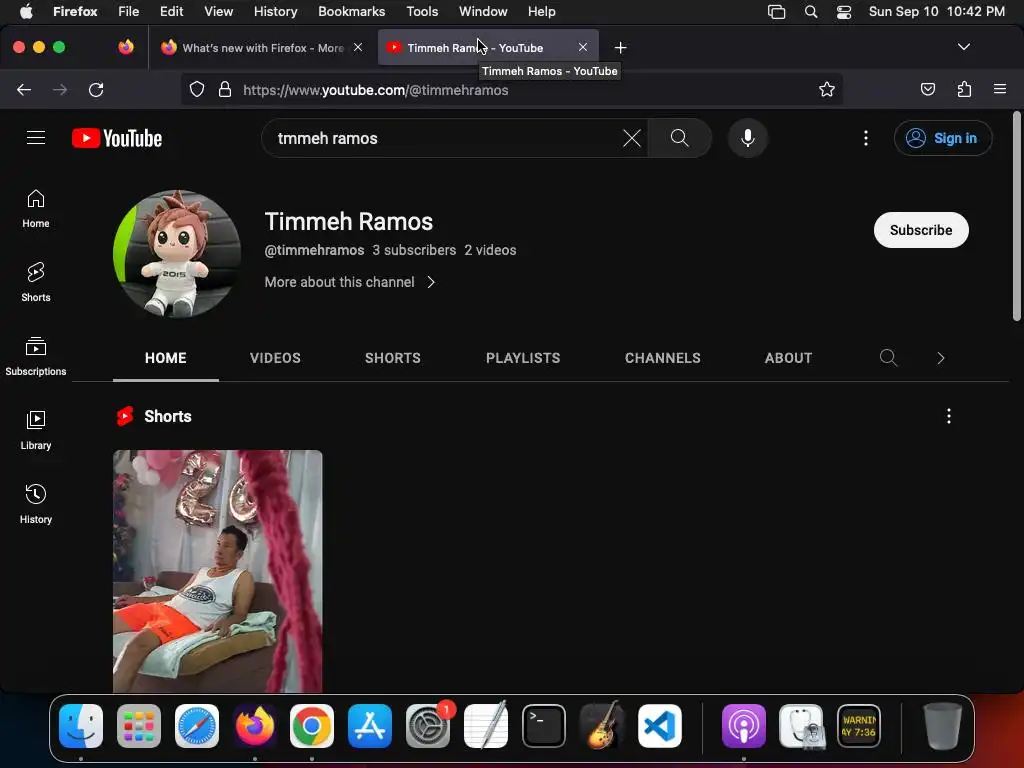Search within channel magnifier icon
Screen dimensions: 1024x768
pyautogui.click(x=888, y=358)
